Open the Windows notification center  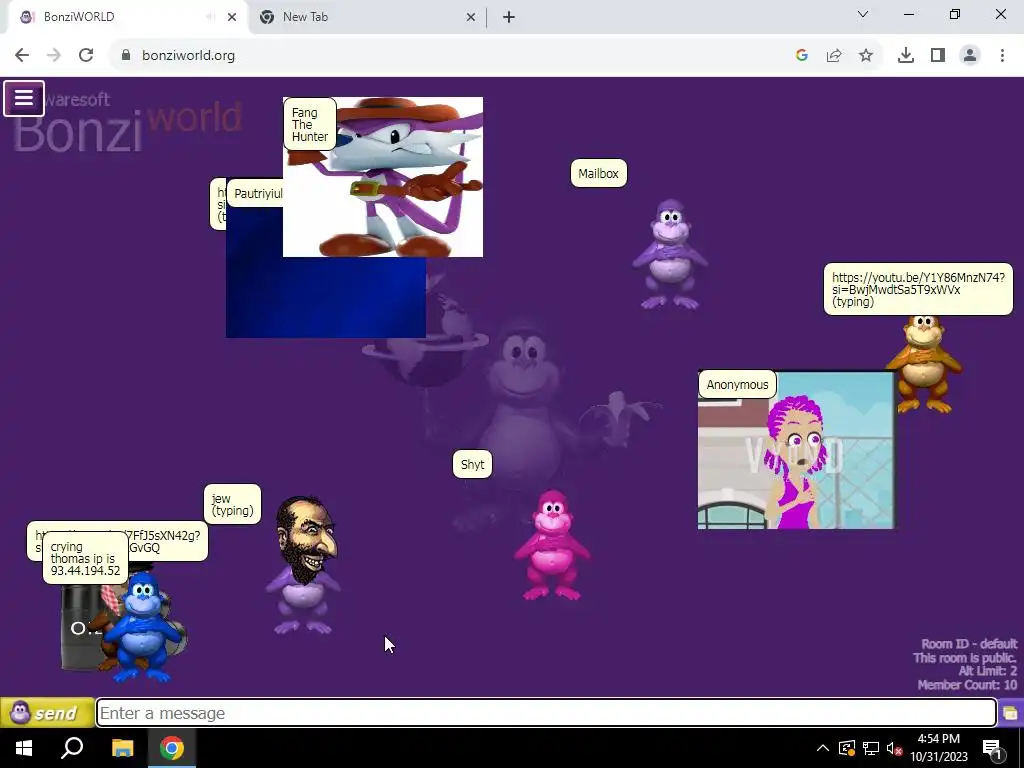[x=993, y=748]
